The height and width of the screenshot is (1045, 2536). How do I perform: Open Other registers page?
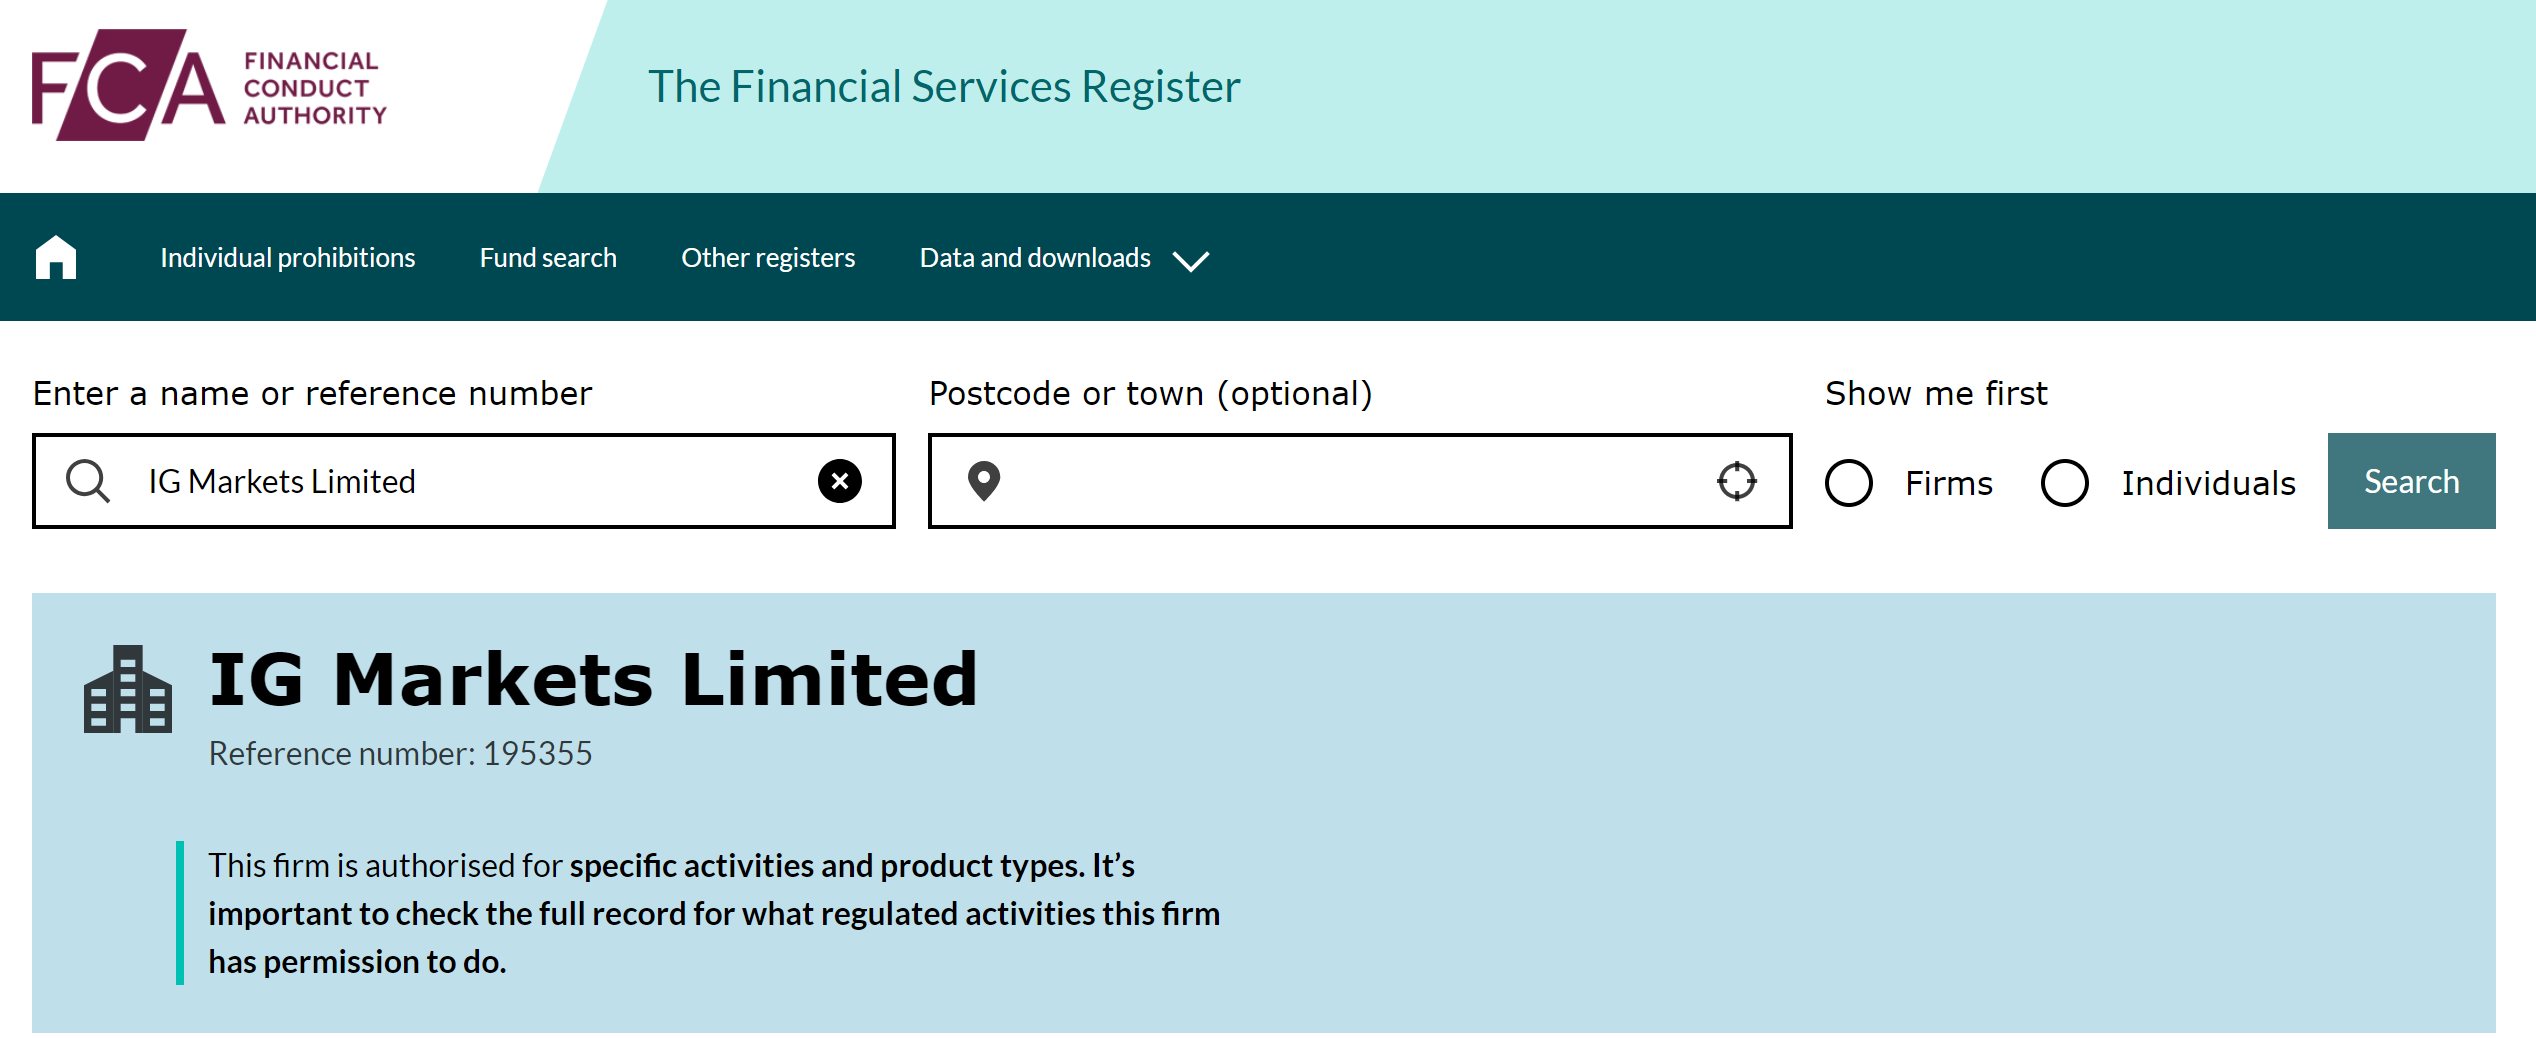pyautogui.click(x=768, y=258)
